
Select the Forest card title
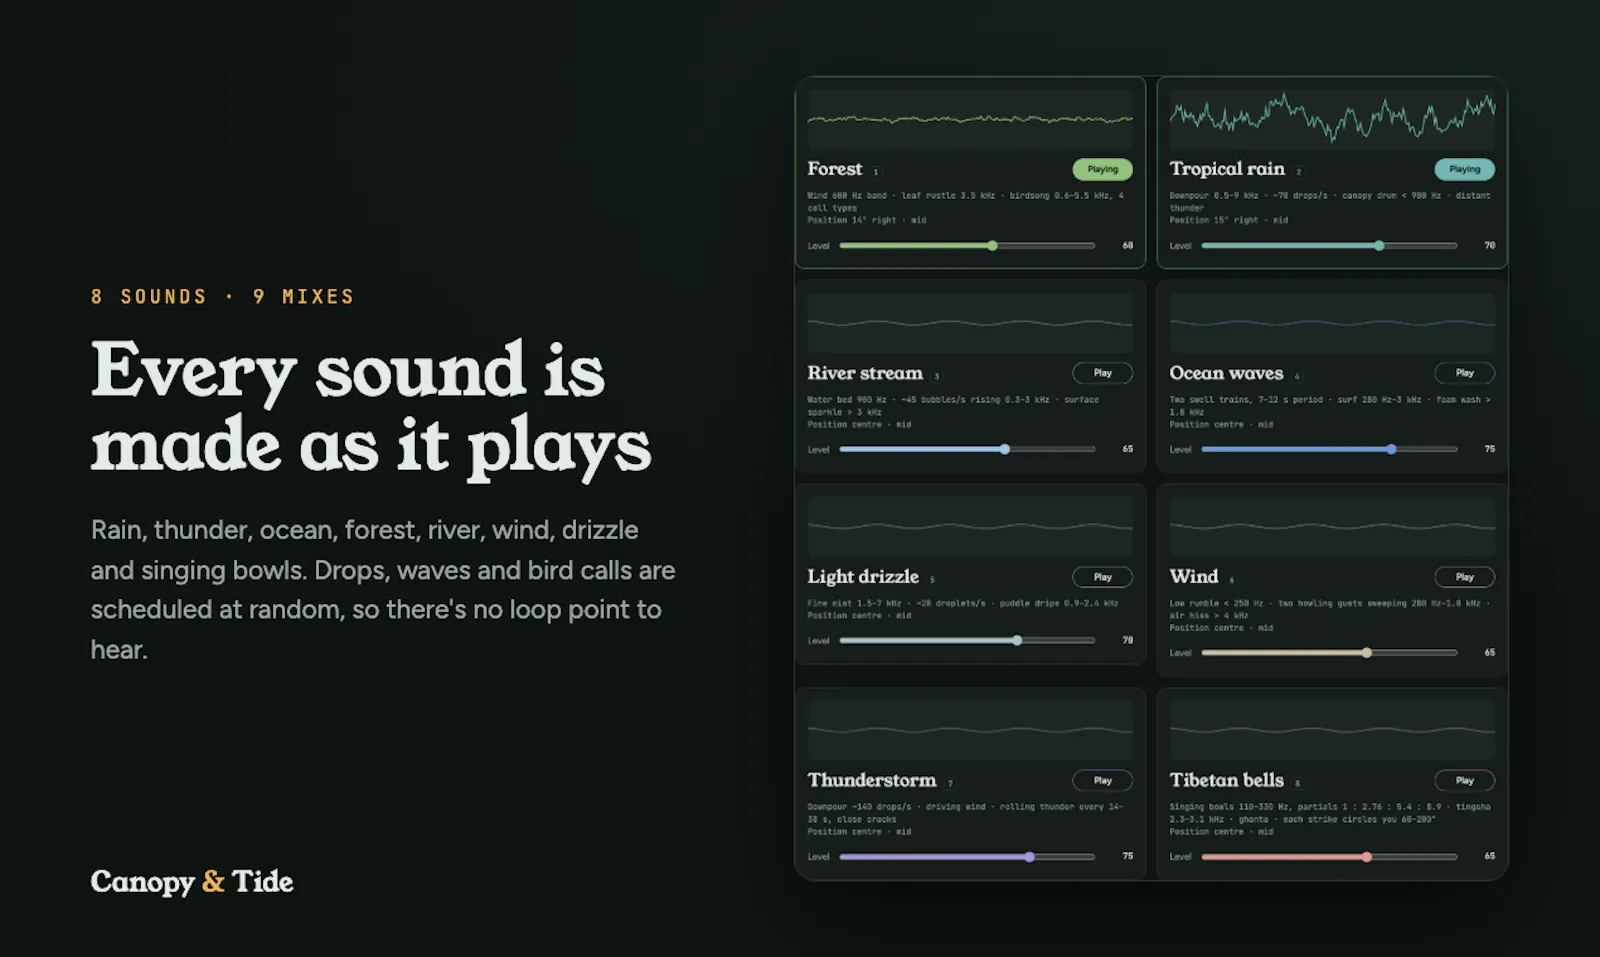coord(835,169)
